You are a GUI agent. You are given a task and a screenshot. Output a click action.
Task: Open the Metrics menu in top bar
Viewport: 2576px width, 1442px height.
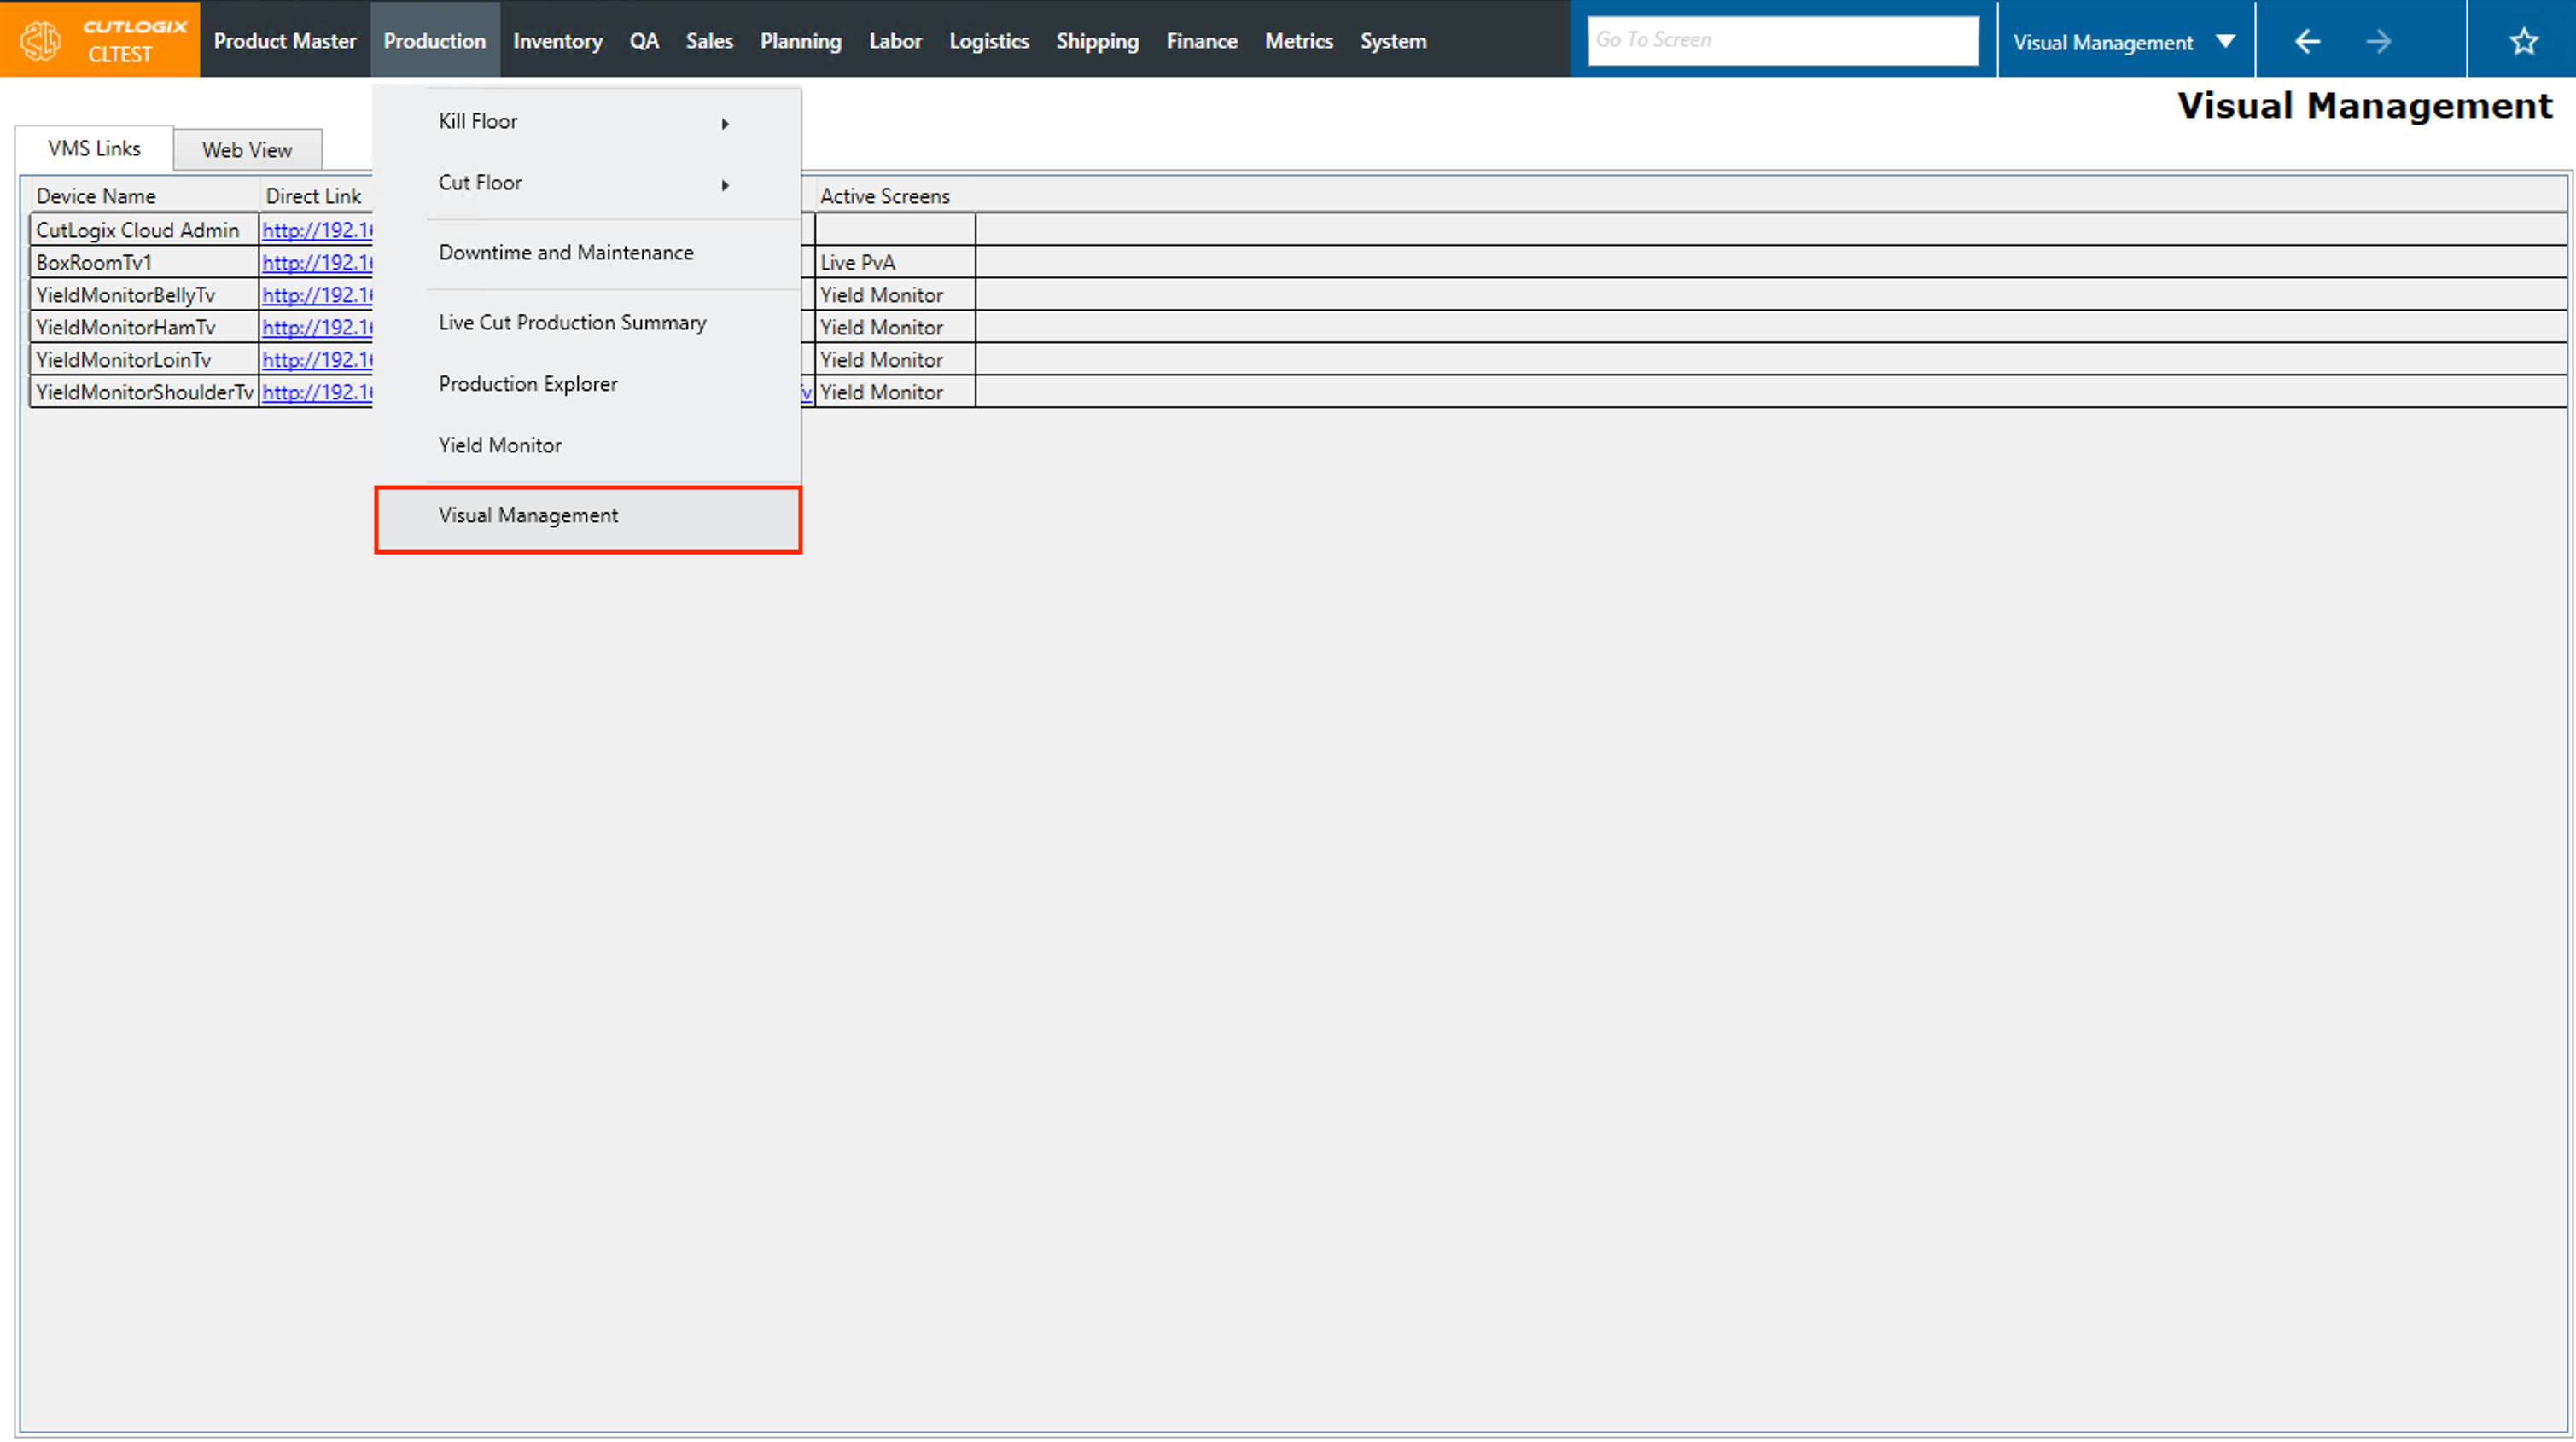pos(1298,41)
